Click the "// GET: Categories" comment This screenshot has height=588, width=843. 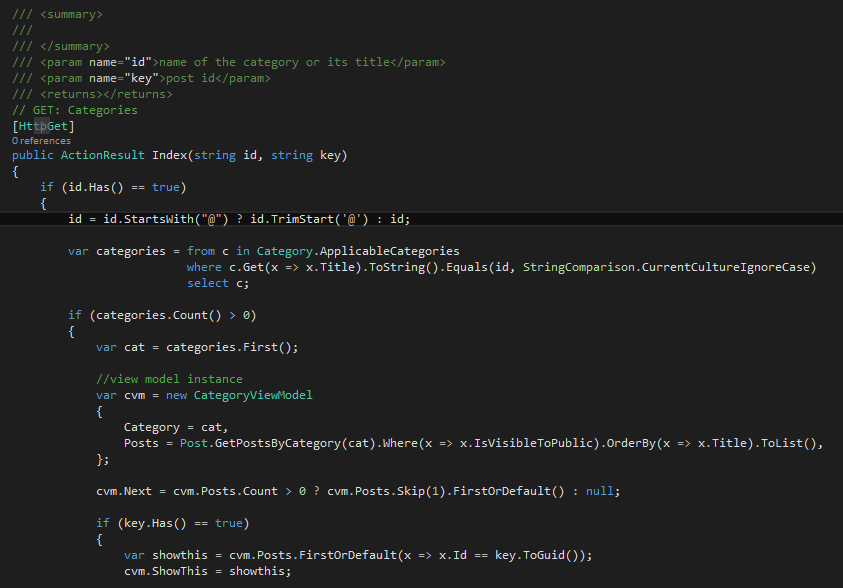(75, 110)
